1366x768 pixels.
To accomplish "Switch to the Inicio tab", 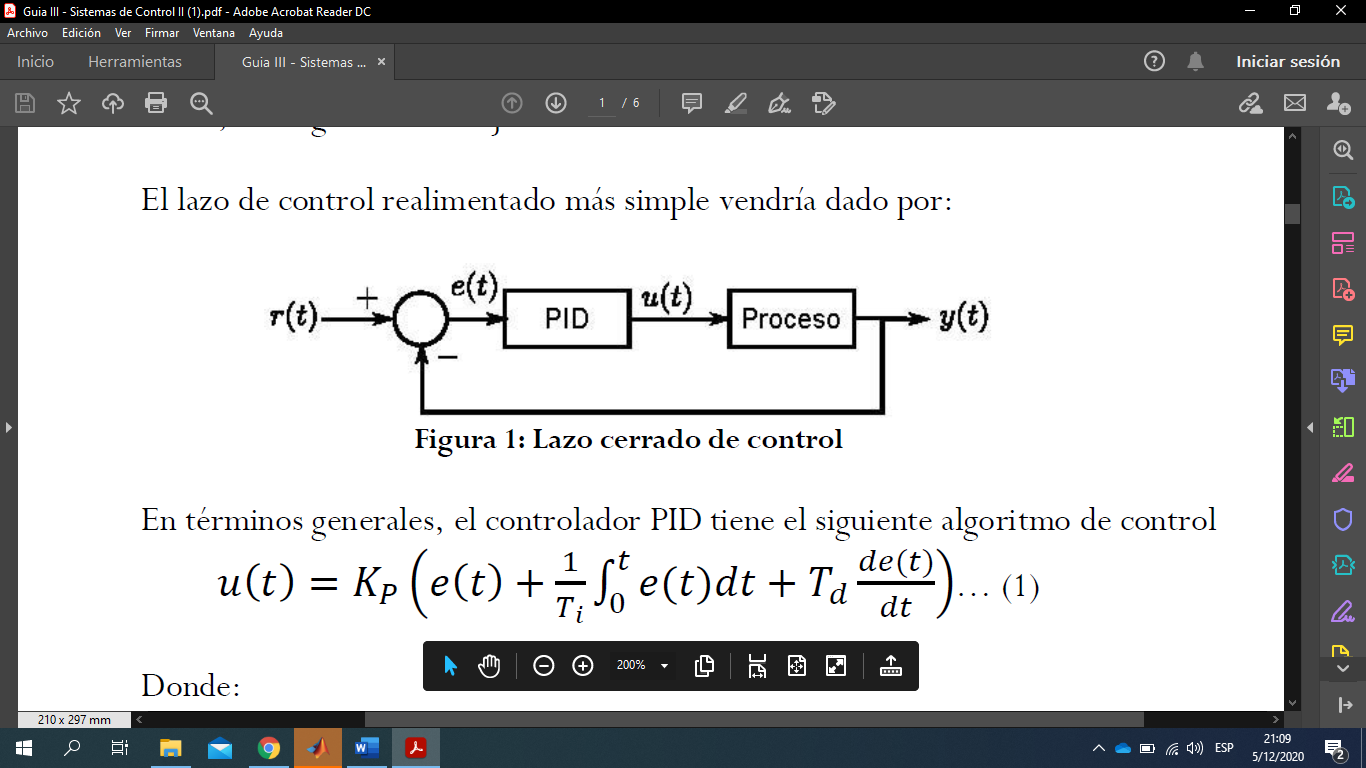I will (35, 61).
